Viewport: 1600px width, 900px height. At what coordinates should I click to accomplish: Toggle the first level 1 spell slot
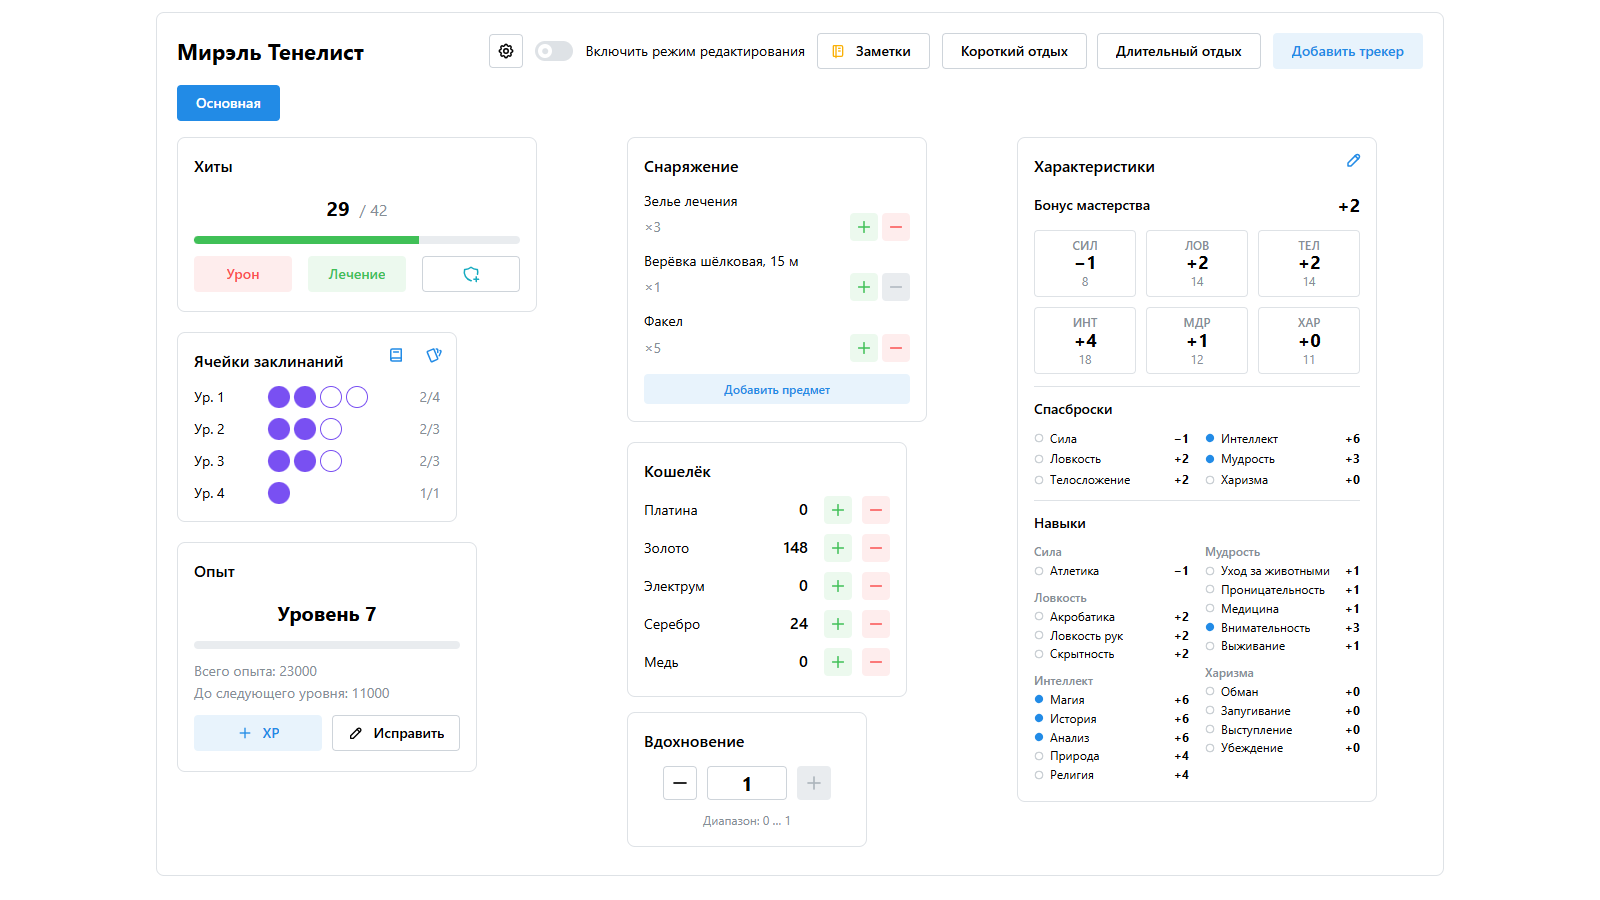279,397
